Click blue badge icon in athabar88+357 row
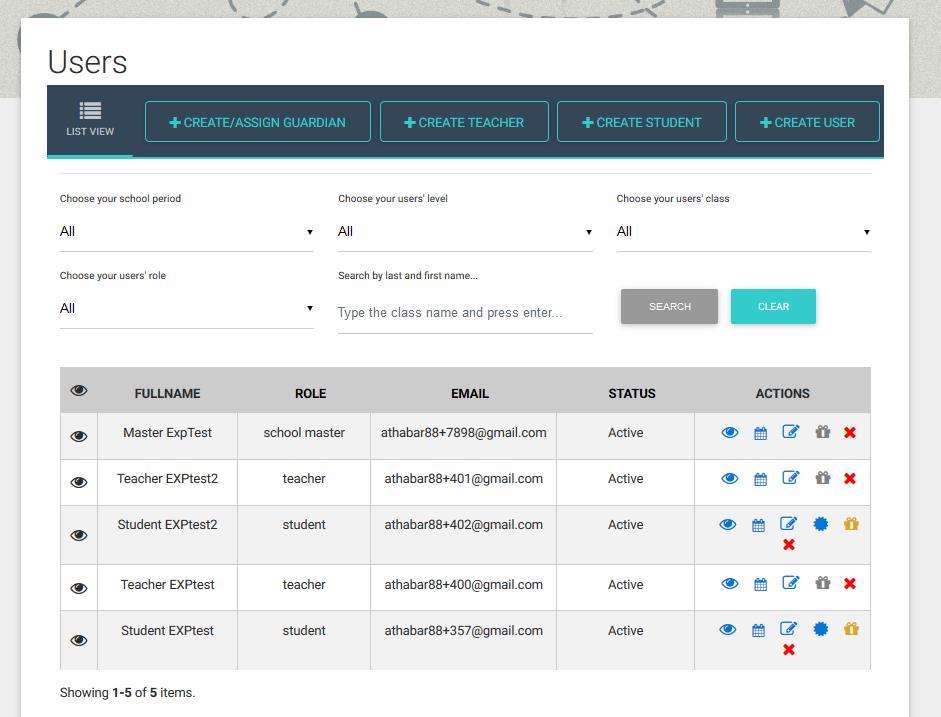941x717 pixels. click(x=821, y=629)
